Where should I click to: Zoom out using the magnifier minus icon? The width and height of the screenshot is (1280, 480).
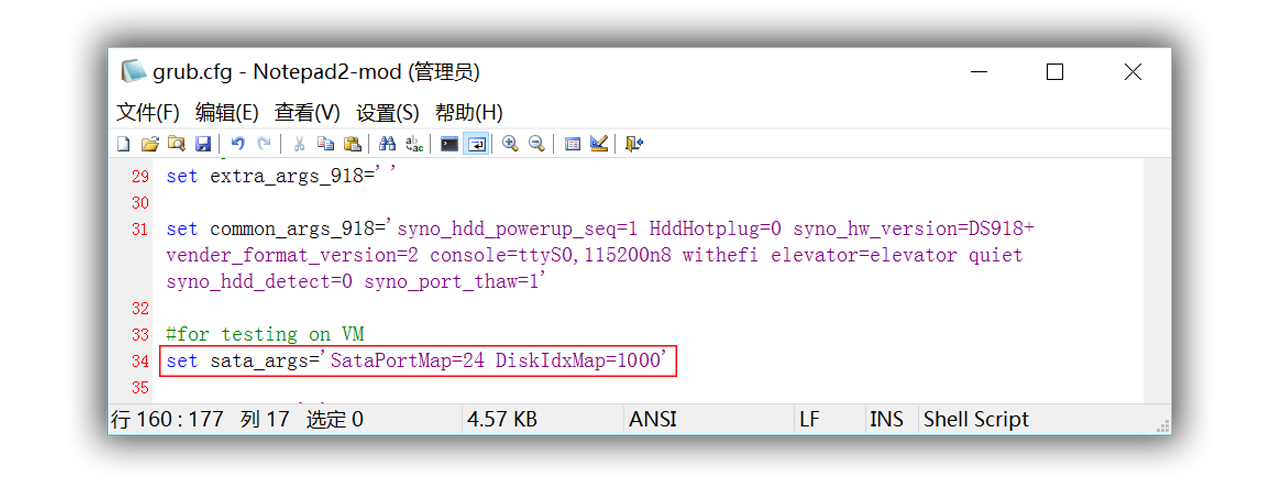pos(537,144)
